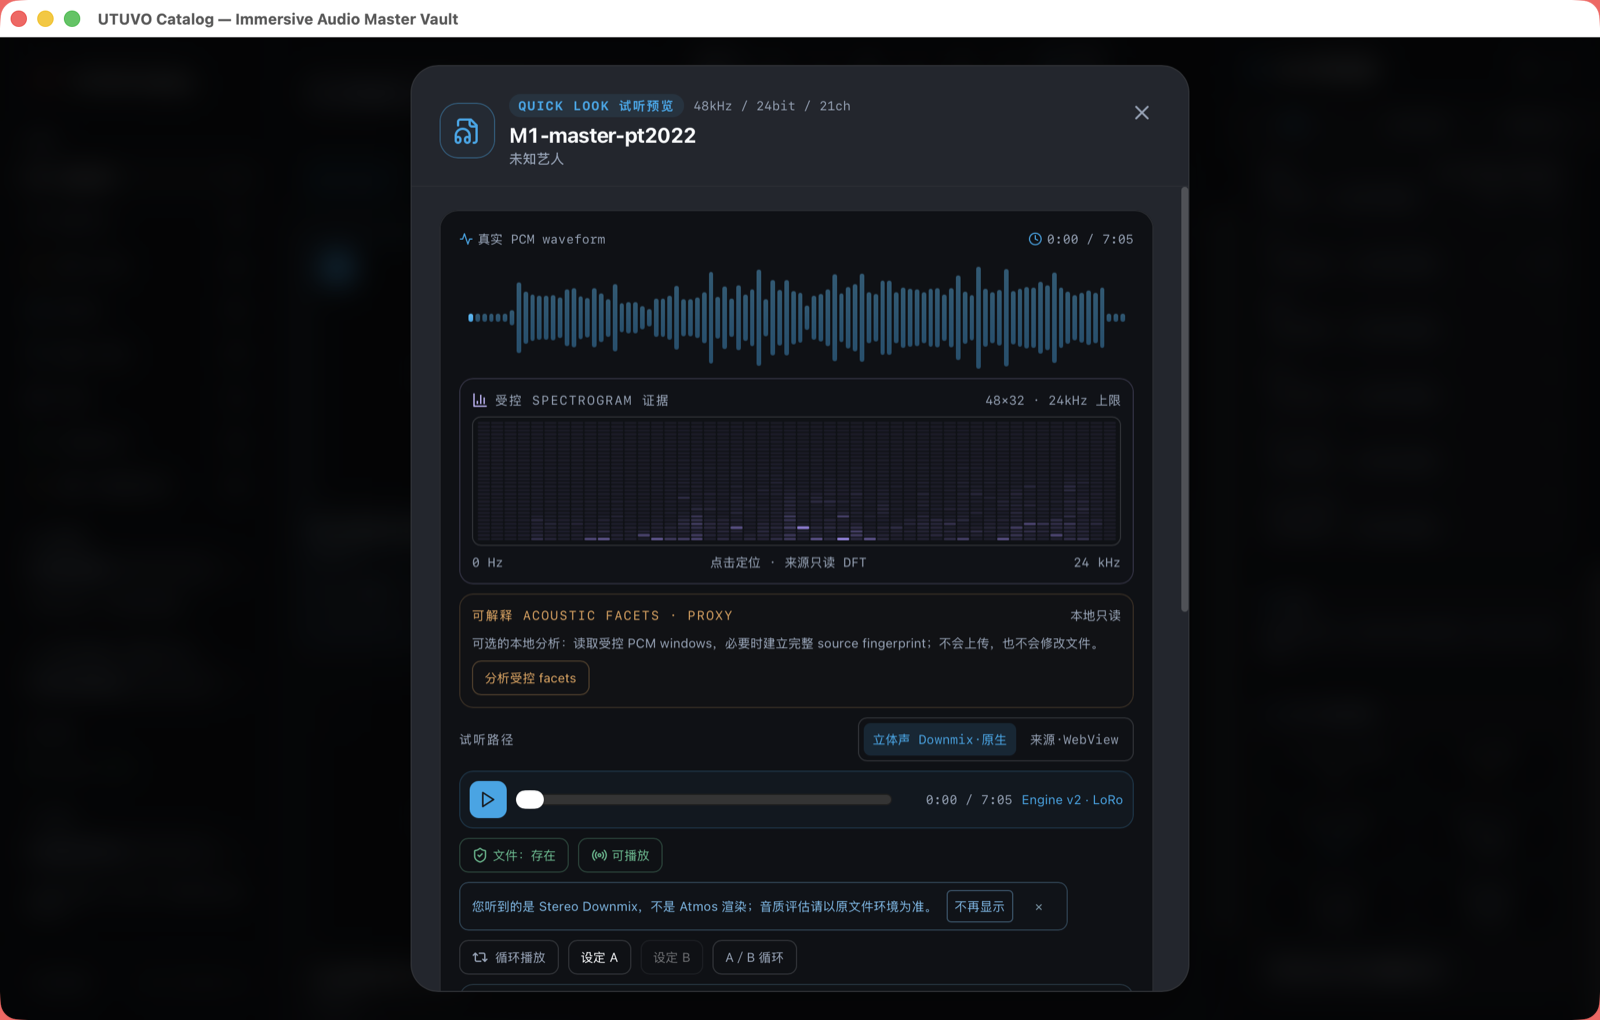Click the clock icon beside 0:00 / 7:05
This screenshot has width=1600, height=1020.
pyautogui.click(x=1035, y=239)
